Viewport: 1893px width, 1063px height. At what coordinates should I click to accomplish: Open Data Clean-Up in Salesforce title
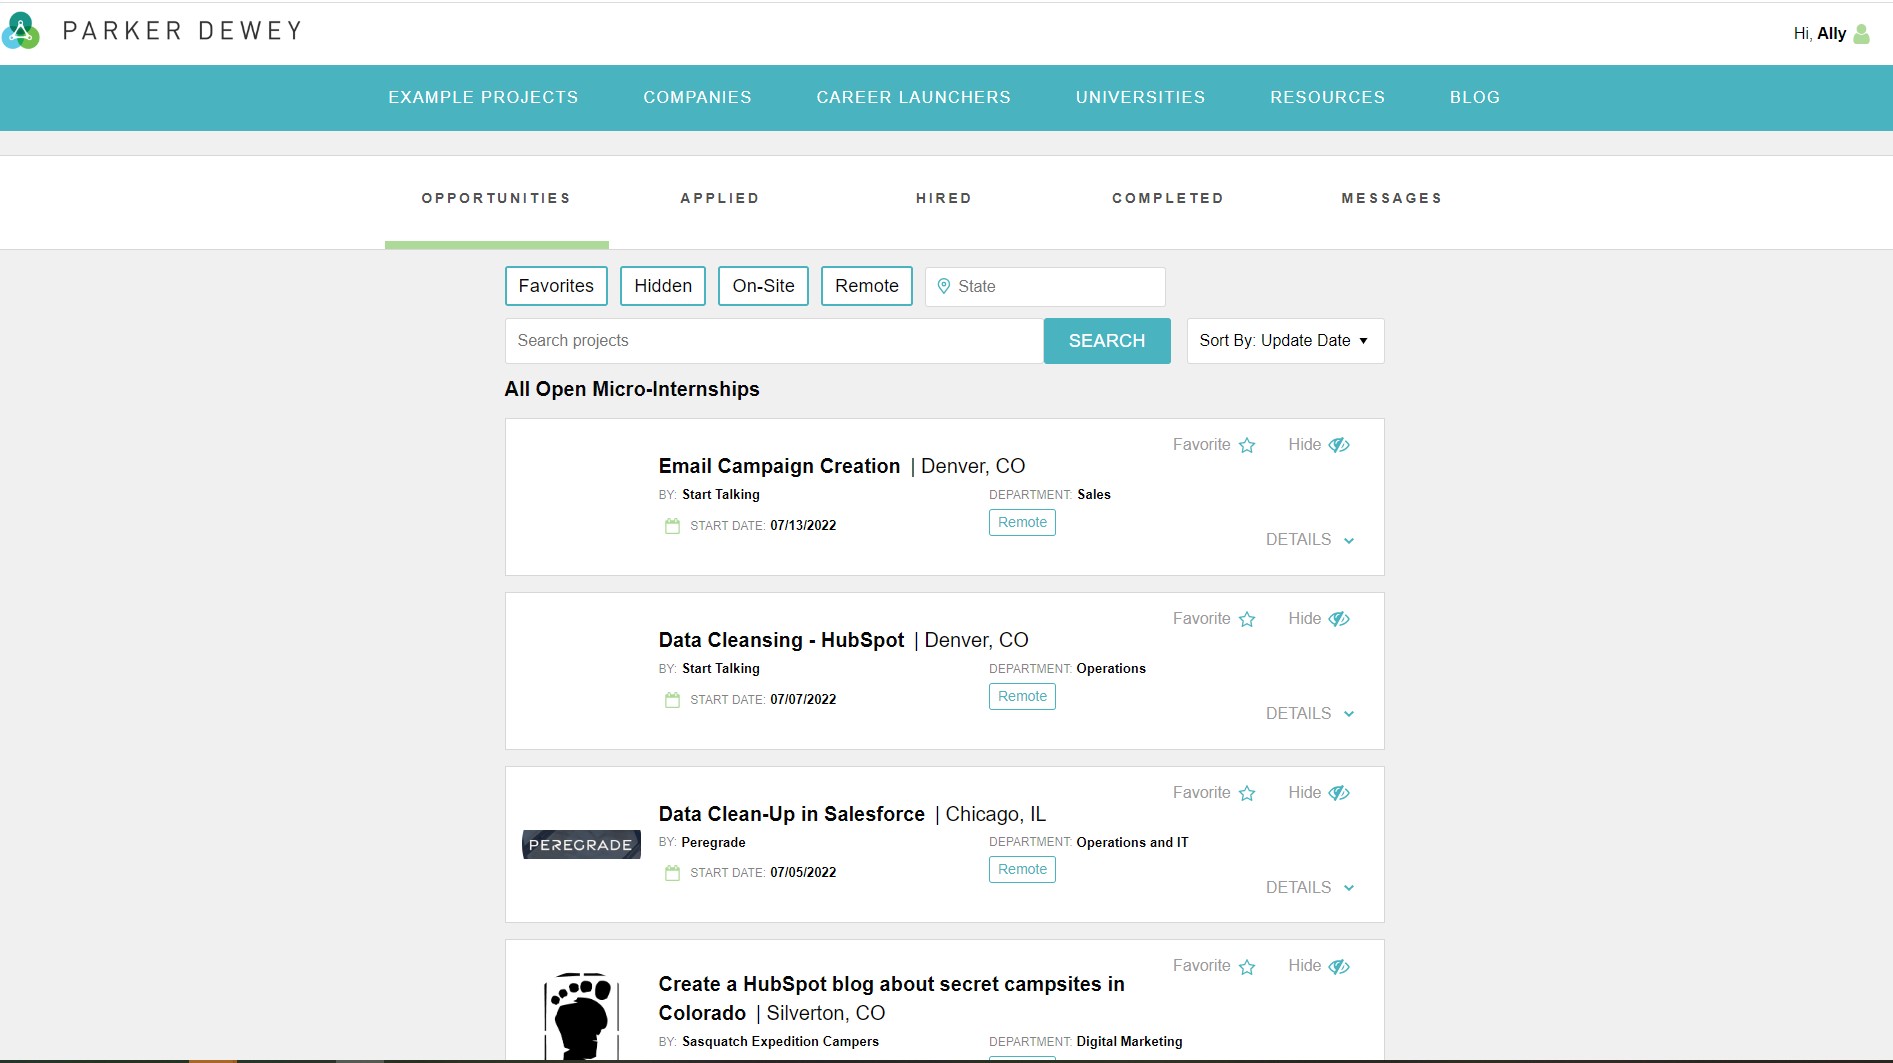791,814
